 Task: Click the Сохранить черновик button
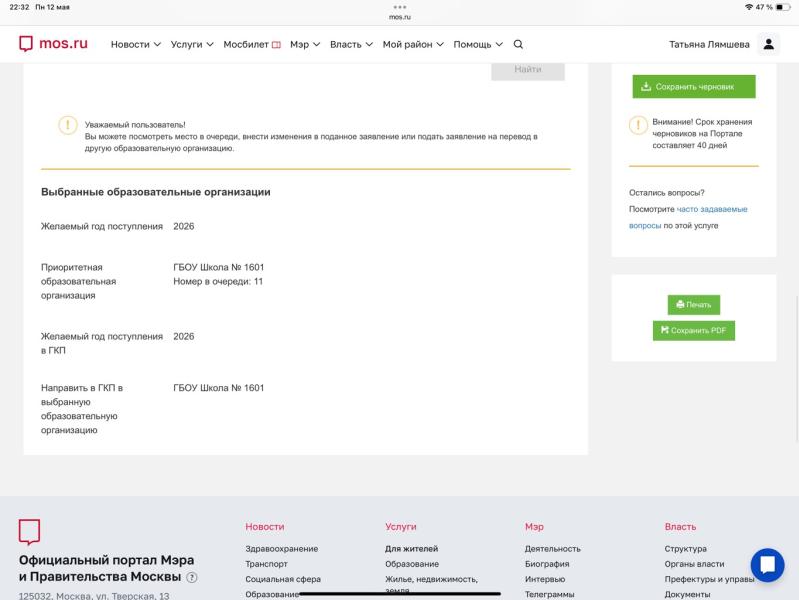click(x=694, y=87)
